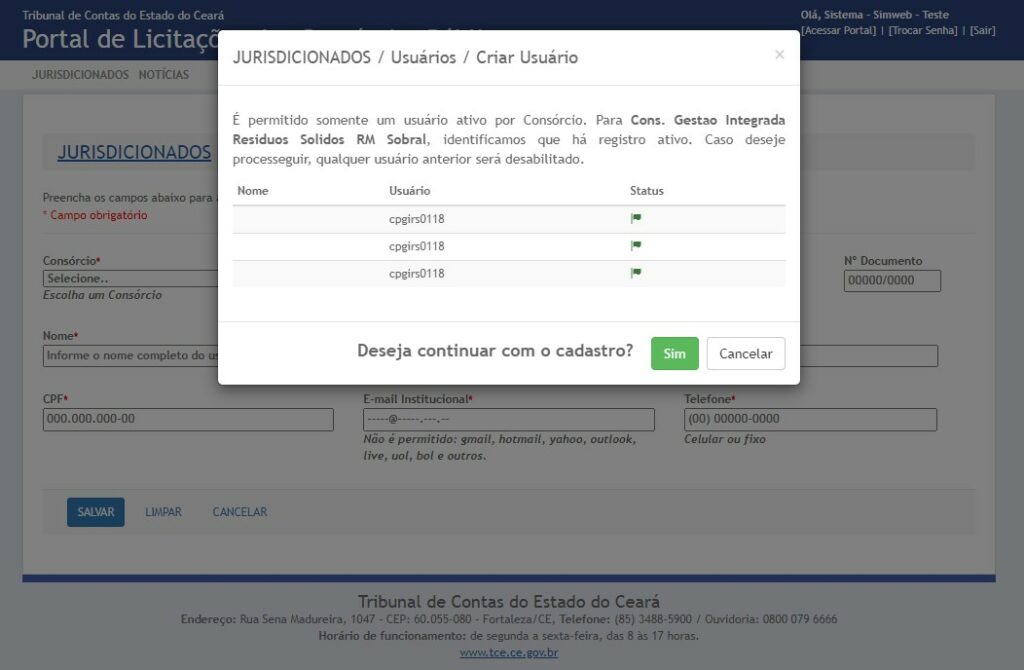
Task: Click the green status flag in third user row
Action: pos(635,272)
